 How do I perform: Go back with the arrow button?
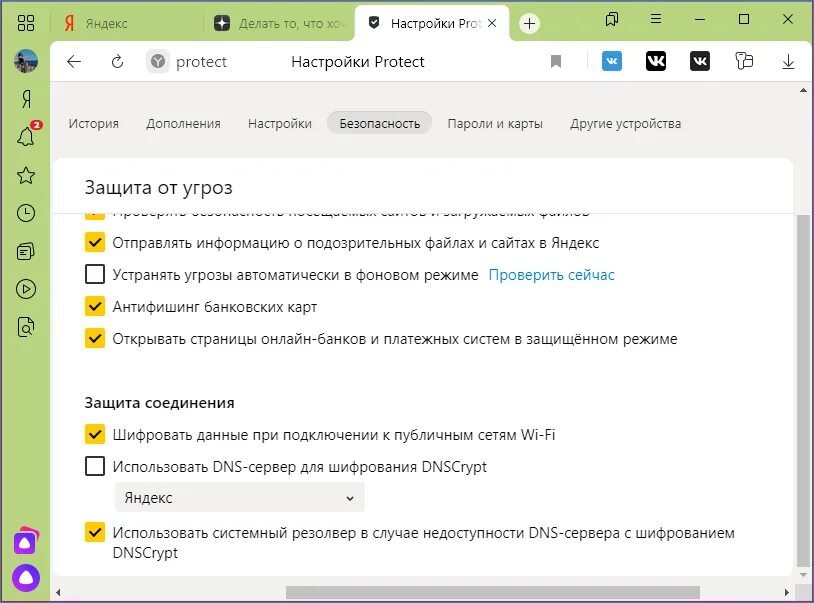coord(74,62)
